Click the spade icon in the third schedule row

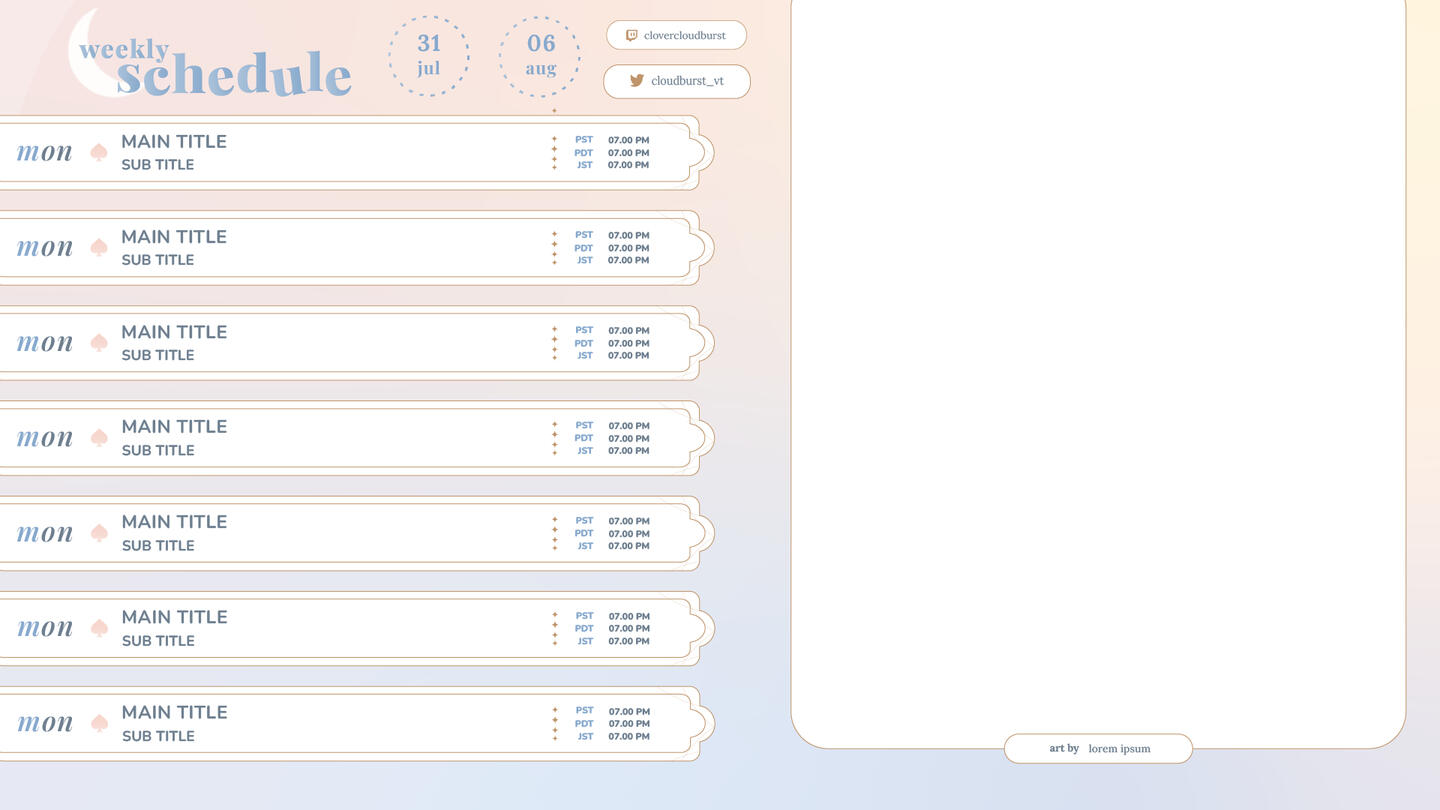pyautogui.click(x=99, y=343)
